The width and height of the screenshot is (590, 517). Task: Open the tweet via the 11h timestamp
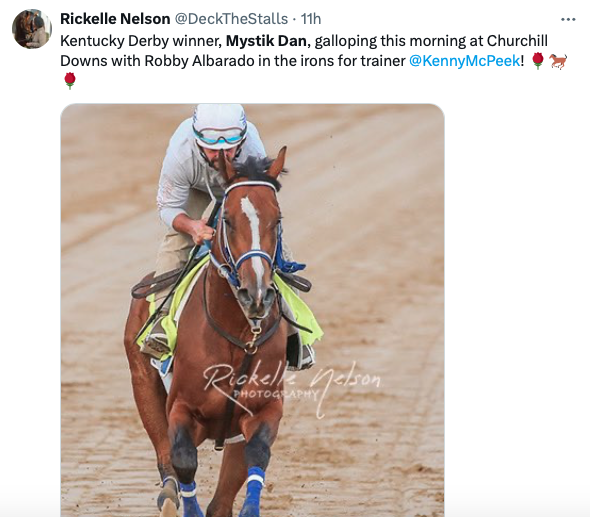pos(311,19)
